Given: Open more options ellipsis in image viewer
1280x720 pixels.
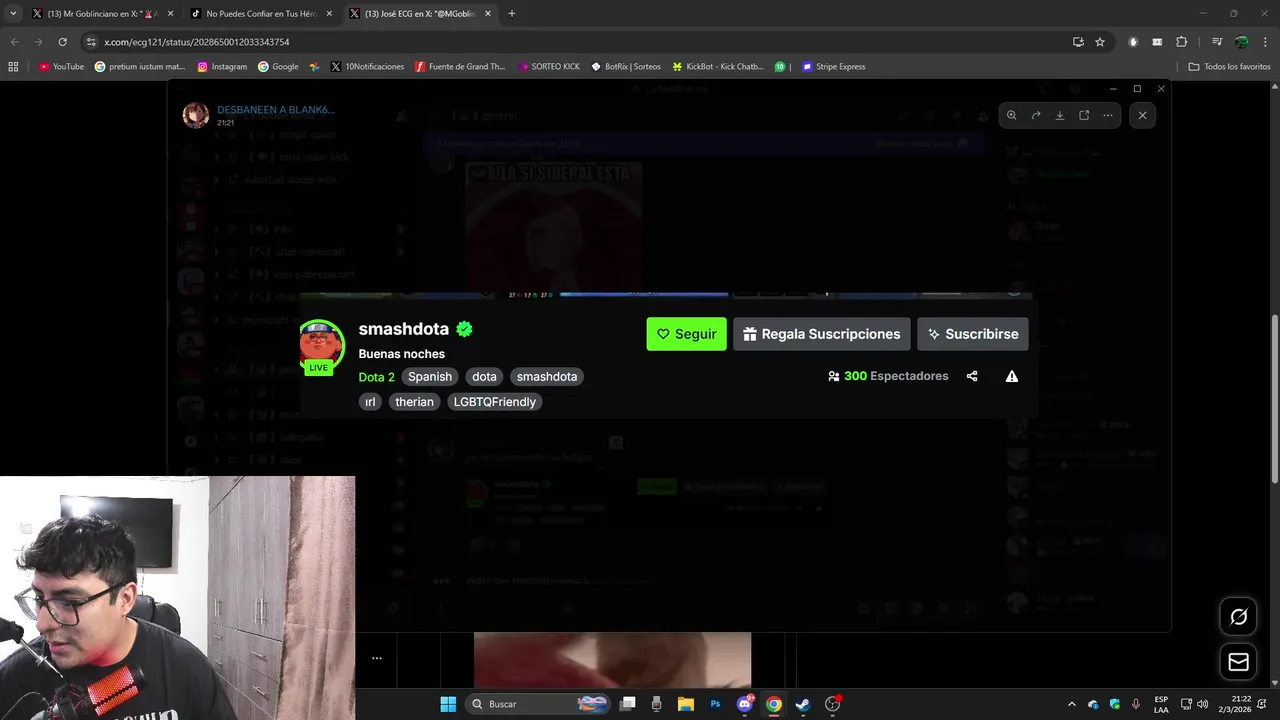Looking at the screenshot, I should (x=1108, y=115).
